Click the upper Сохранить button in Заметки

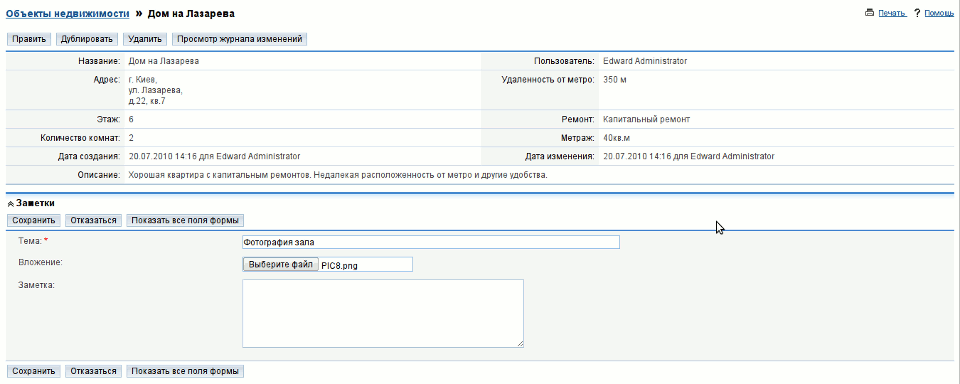[x=34, y=220]
